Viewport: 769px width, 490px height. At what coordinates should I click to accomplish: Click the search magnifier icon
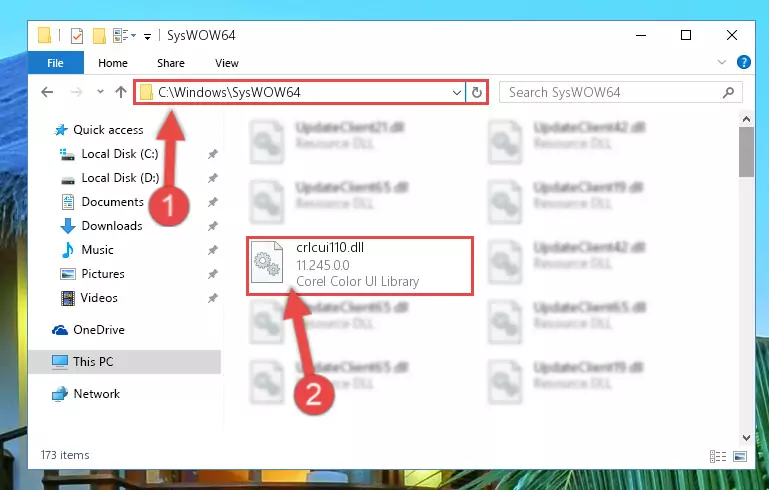point(728,92)
